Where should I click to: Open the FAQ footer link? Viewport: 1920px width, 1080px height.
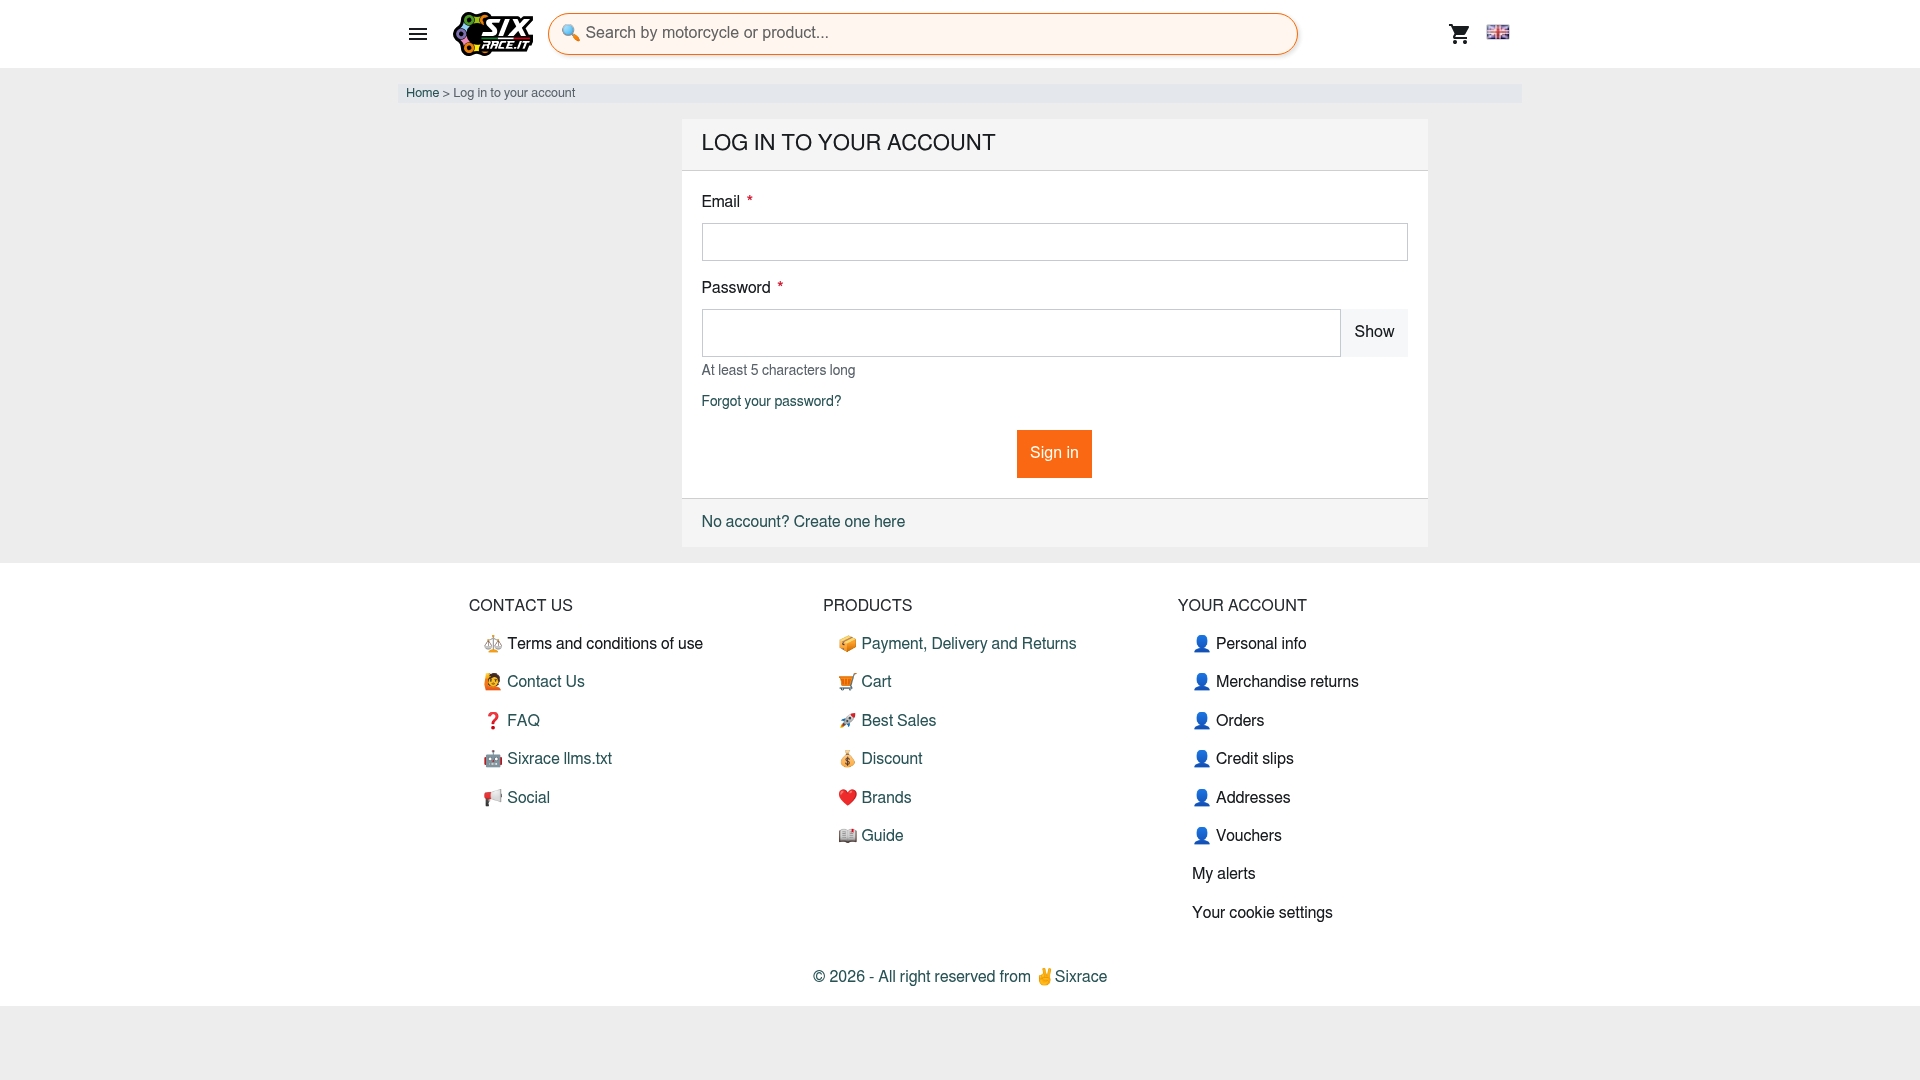(523, 721)
